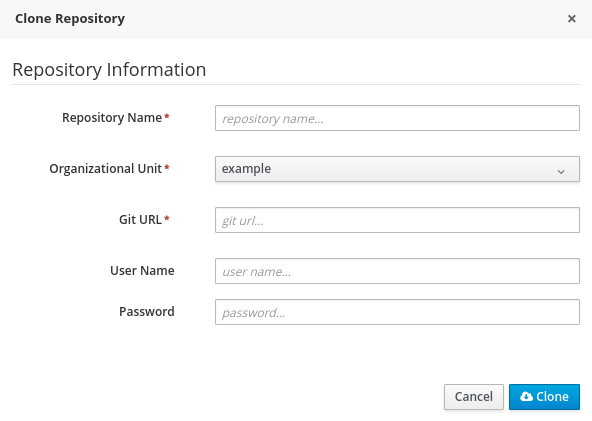Screen dimensions: 592x421
Task: Click the Repository Name label
Action: tap(112, 118)
